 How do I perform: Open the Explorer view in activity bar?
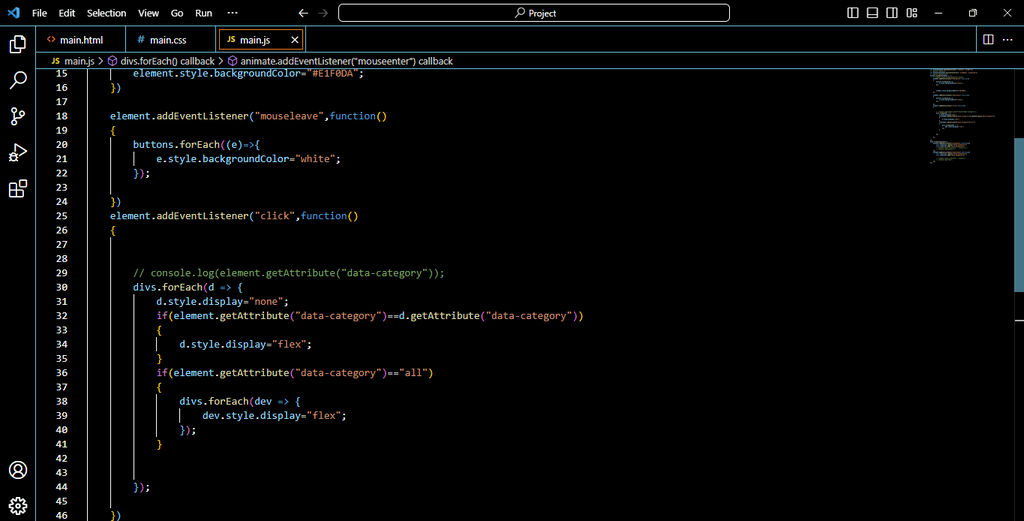(18, 44)
